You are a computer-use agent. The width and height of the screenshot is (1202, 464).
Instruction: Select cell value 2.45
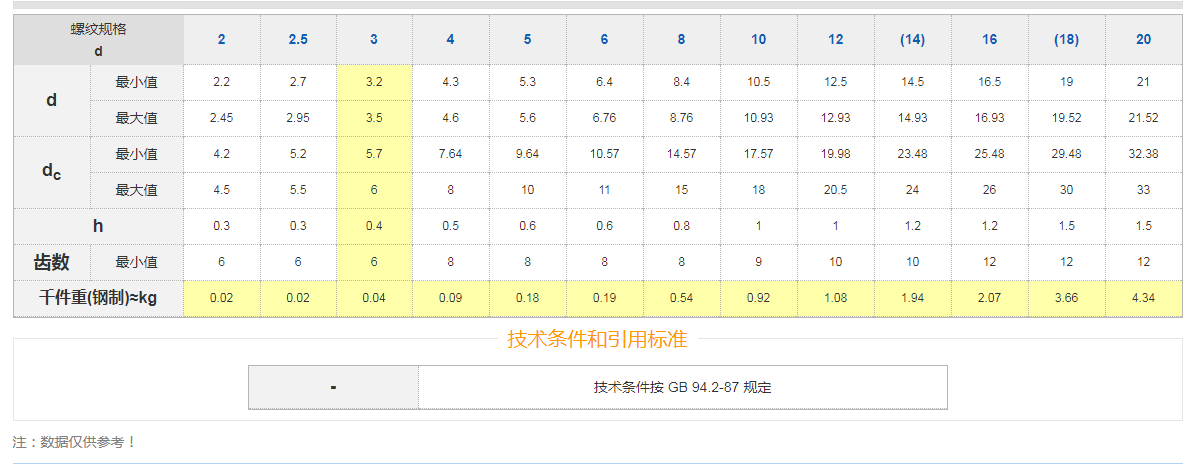point(222,118)
